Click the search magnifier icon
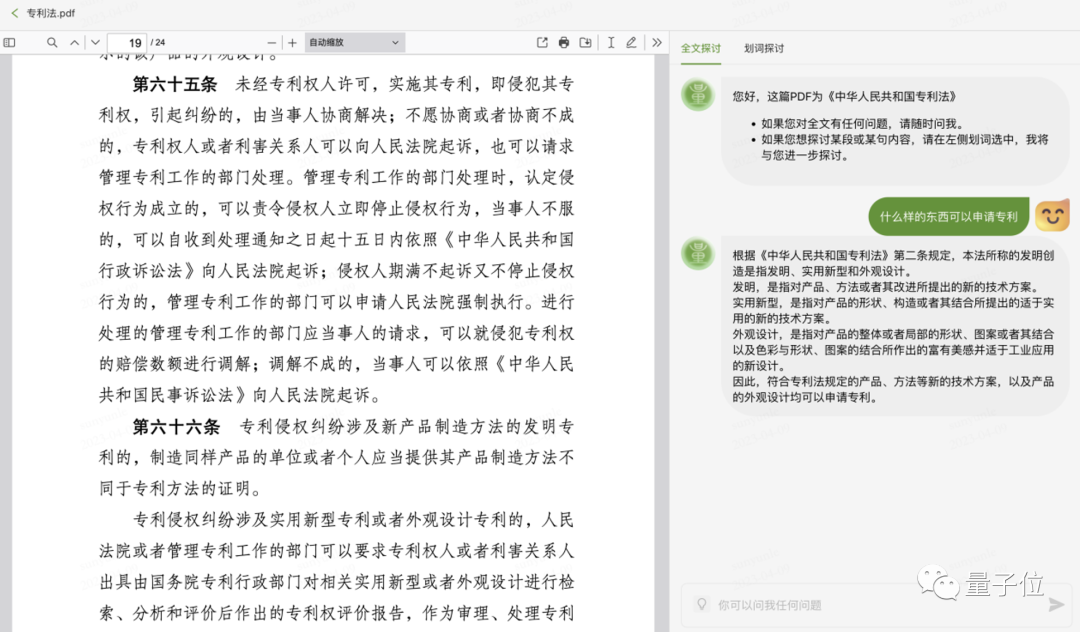This screenshot has height=632, width=1080. tap(51, 43)
